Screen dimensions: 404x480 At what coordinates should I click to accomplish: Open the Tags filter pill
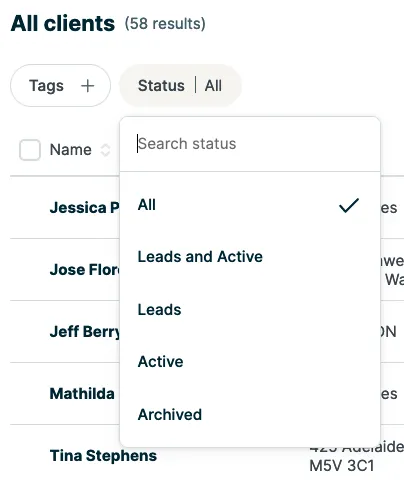(60, 86)
